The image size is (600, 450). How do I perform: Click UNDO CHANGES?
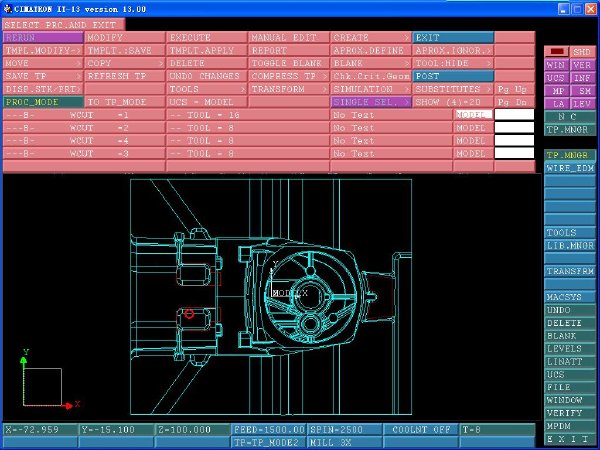click(207, 76)
